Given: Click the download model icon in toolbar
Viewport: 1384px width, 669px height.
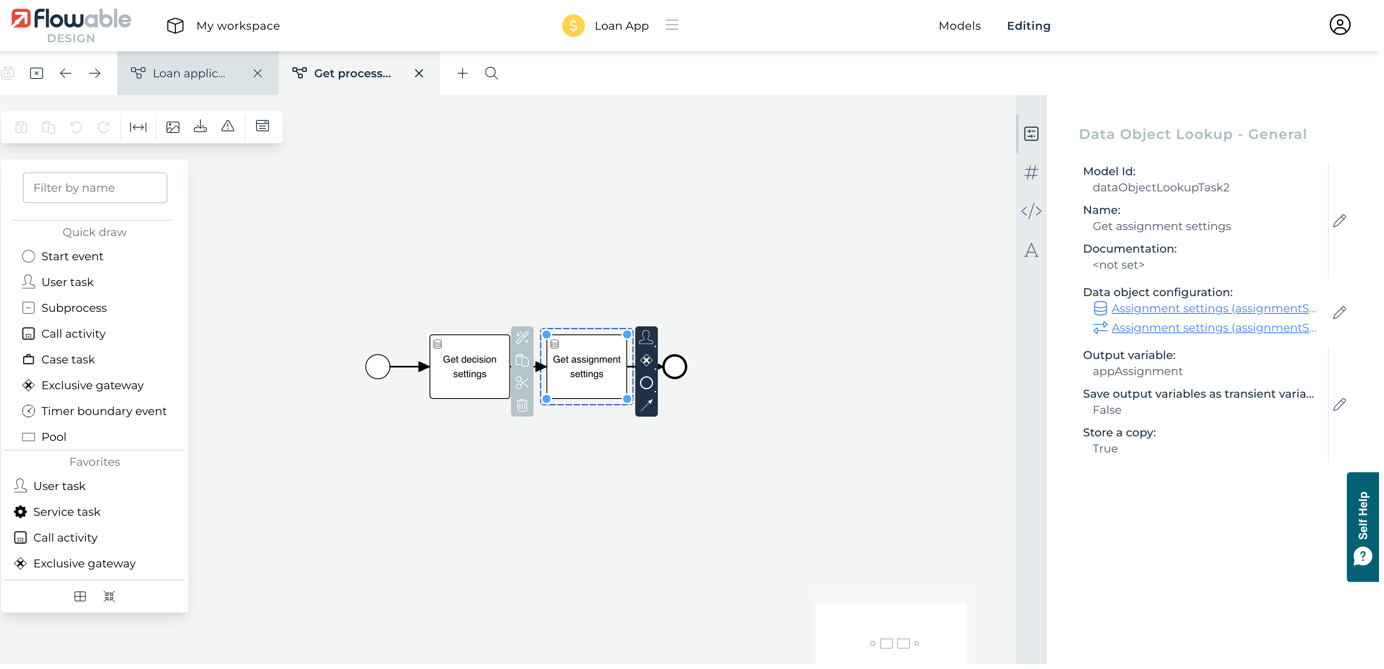Looking at the screenshot, I should click(x=200, y=127).
